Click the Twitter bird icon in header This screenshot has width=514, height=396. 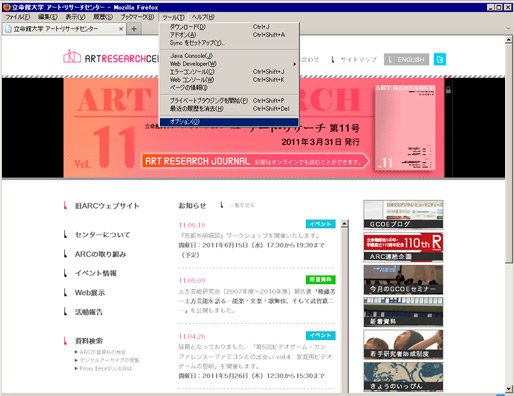(x=440, y=59)
